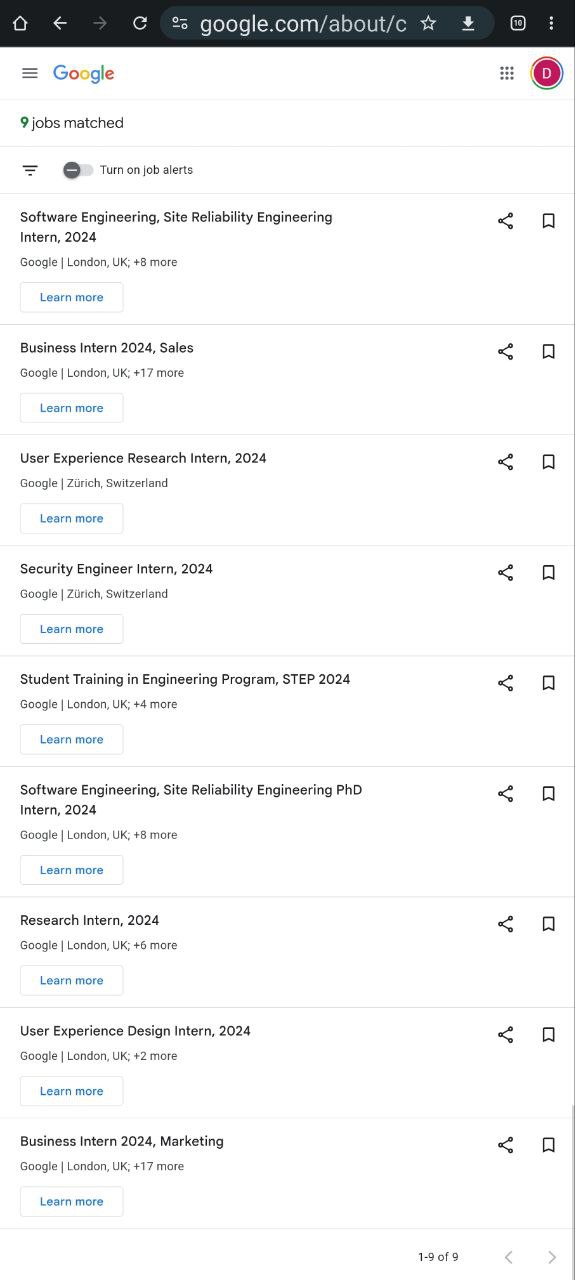Share the Business Intern 2024, Marketing job
The height and width of the screenshot is (1280, 575).
506,1145
